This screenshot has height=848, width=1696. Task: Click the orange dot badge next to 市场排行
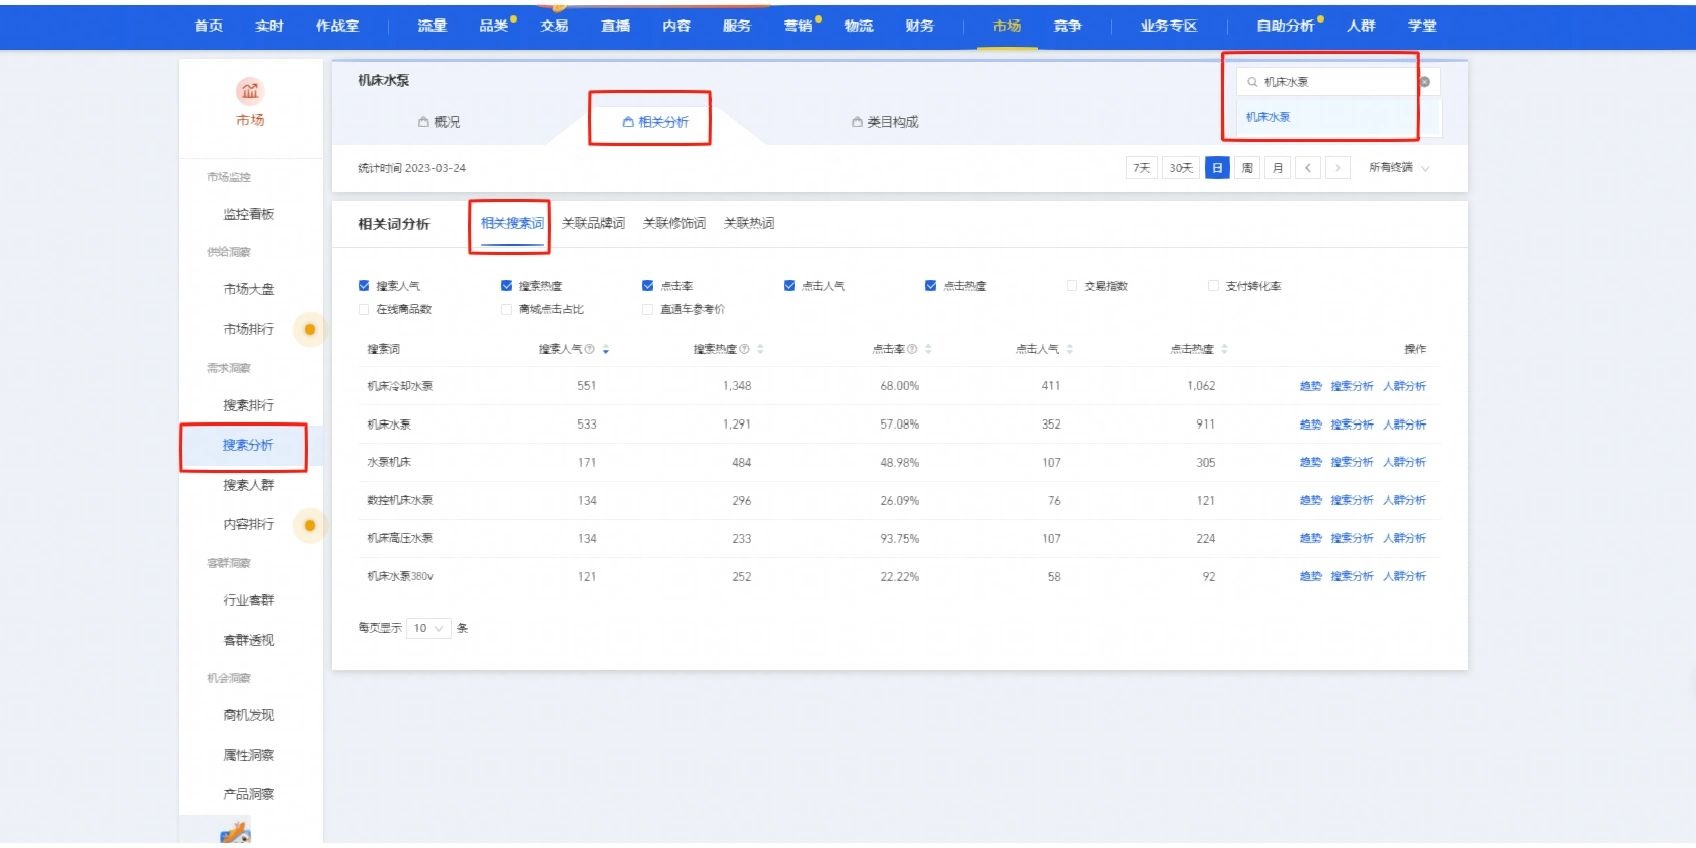pyautogui.click(x=310, y=329)
